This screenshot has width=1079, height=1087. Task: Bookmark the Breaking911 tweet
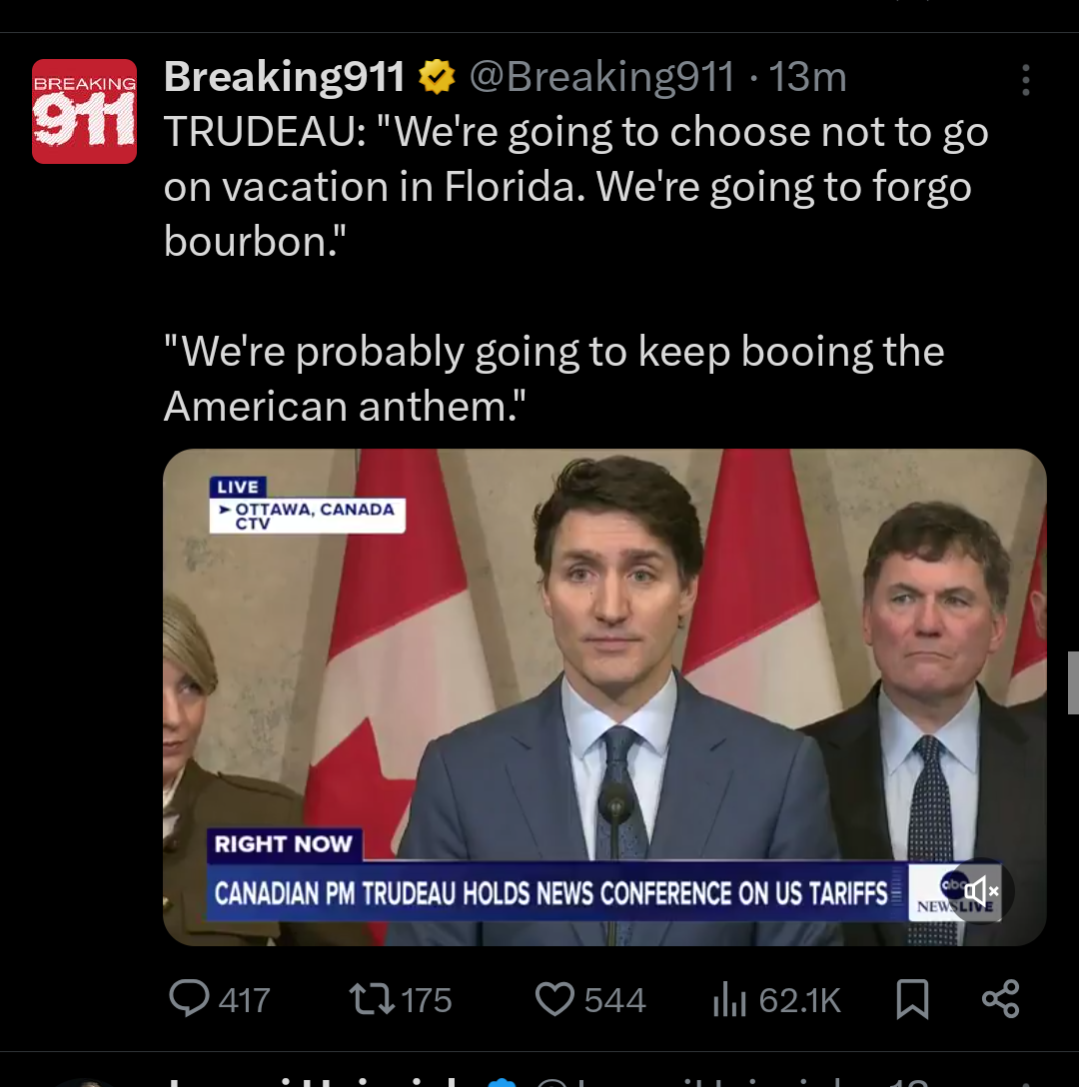[x=912, y=998]
